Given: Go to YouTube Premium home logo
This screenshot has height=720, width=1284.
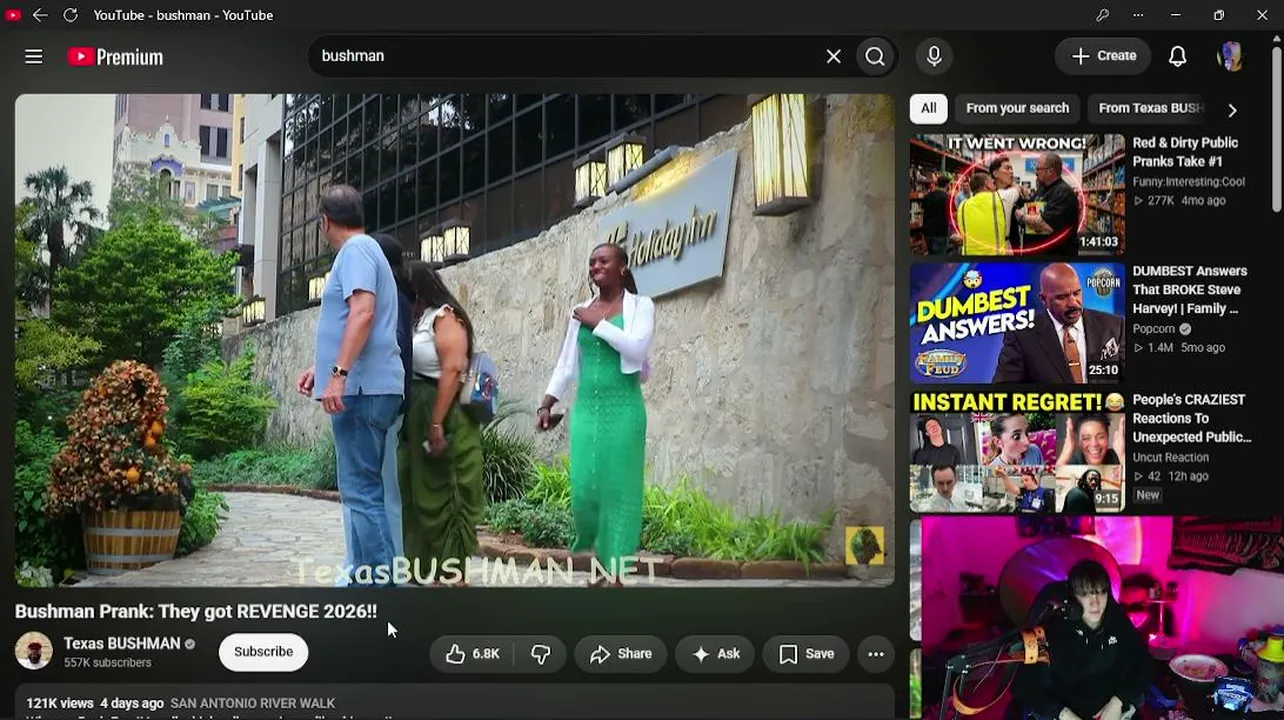Looking at the screenshot, I should coord(115,57).
